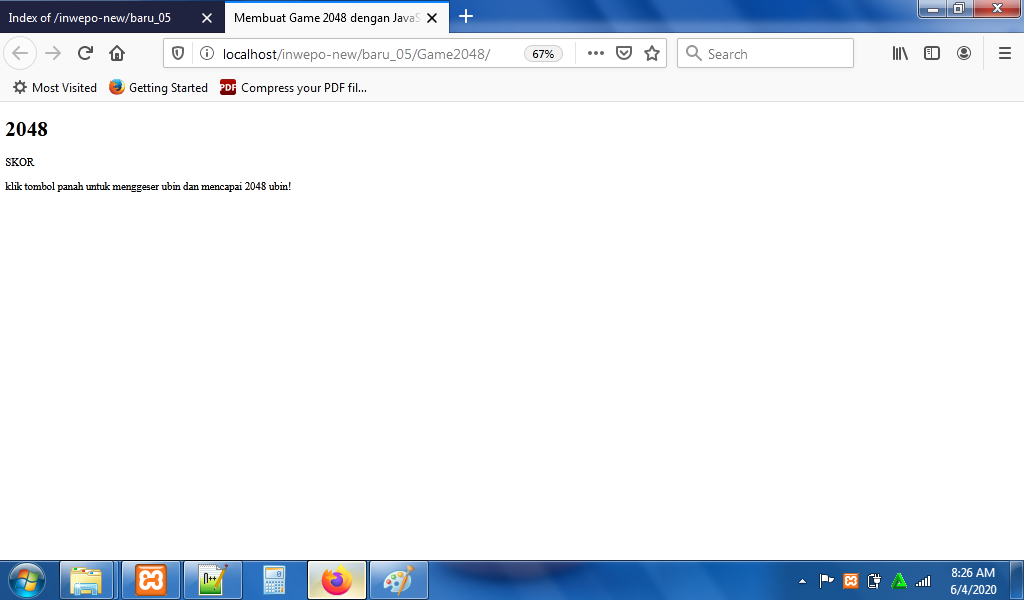Open tracking protection shield info
1024x600 pixels.
coord(178,54)
